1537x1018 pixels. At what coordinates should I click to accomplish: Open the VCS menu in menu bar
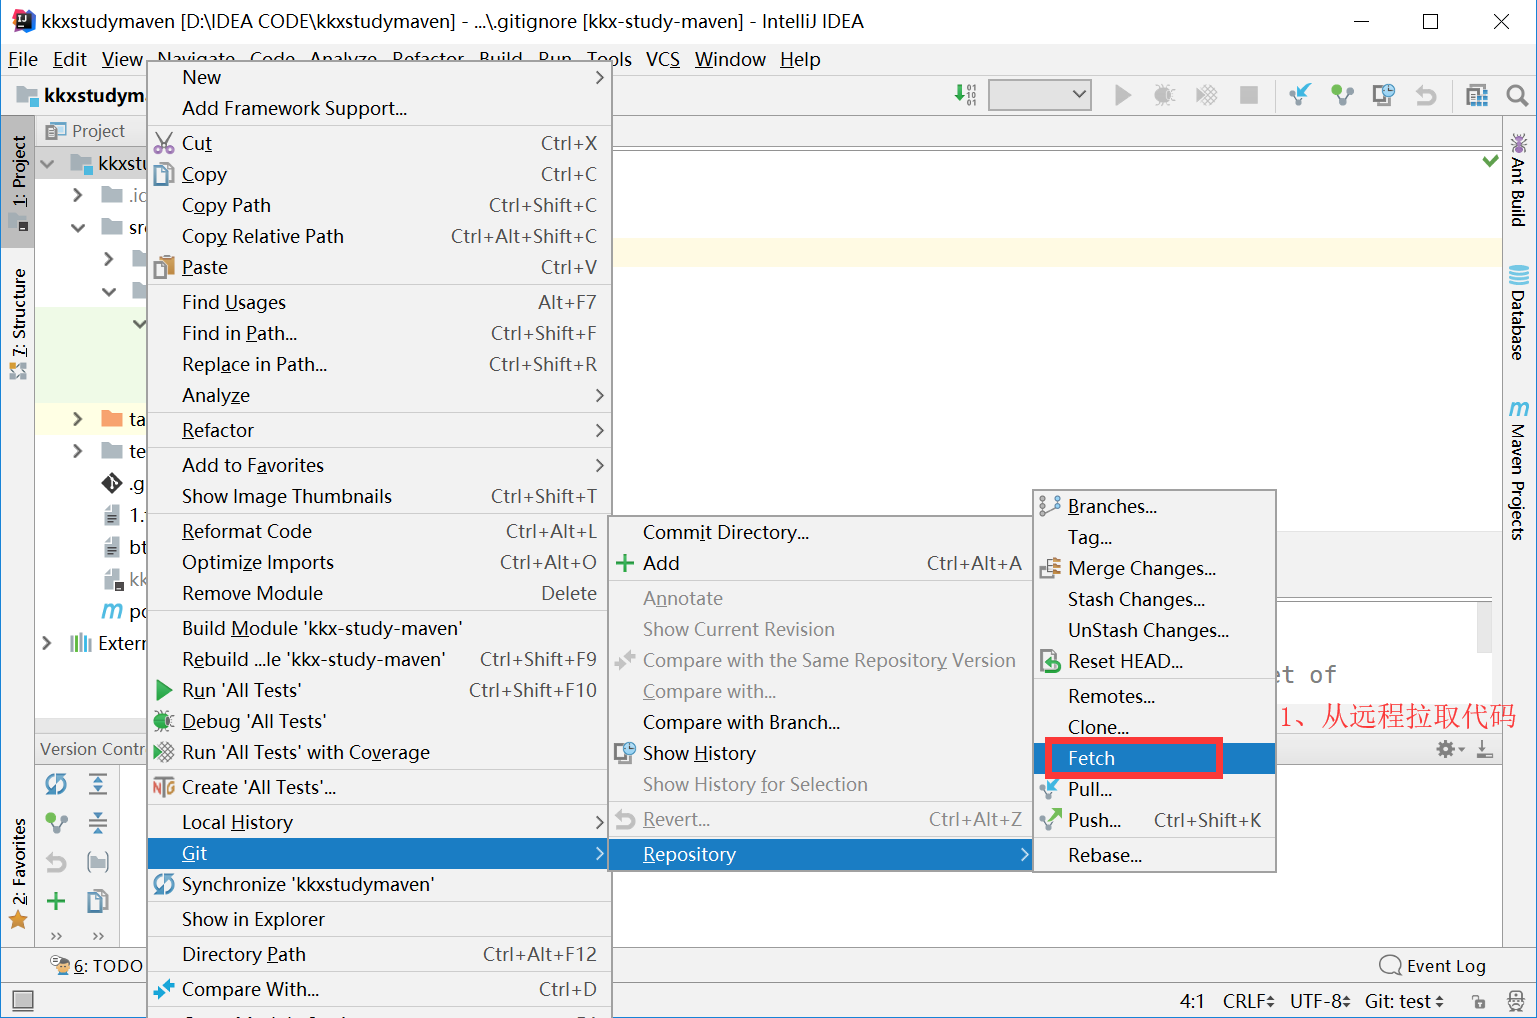[663, 59]
